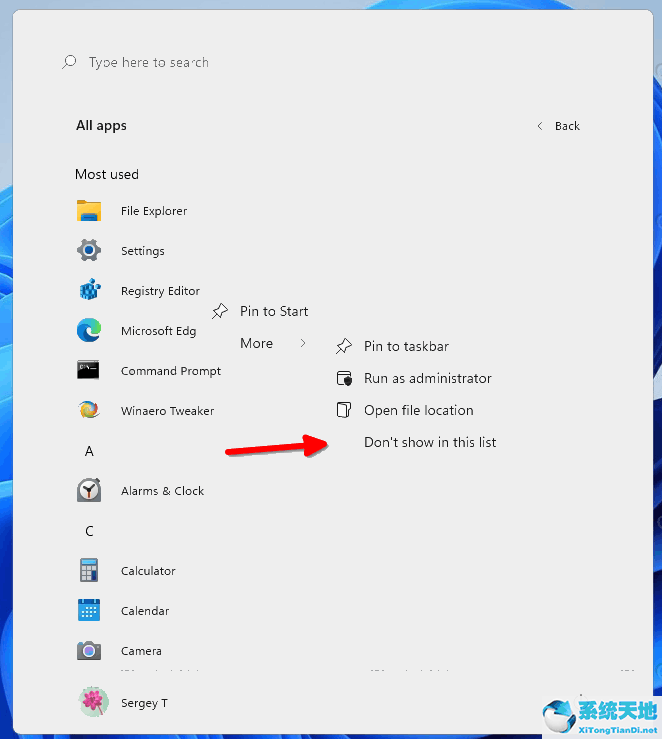The image size is (662, 739).
Task: Click the Registry Editor label
Action: tap(160, 291)
